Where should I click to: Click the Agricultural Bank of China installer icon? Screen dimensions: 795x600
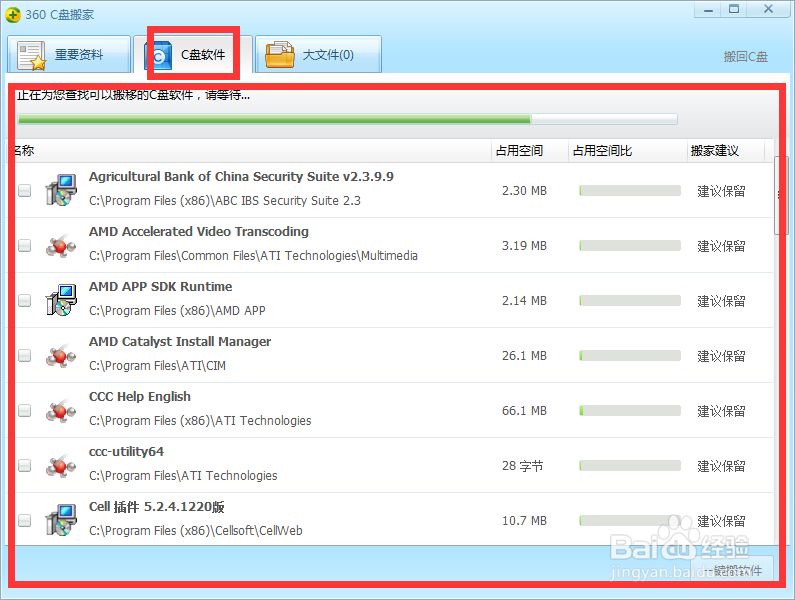pyautogui.click(x=61, y=190)
